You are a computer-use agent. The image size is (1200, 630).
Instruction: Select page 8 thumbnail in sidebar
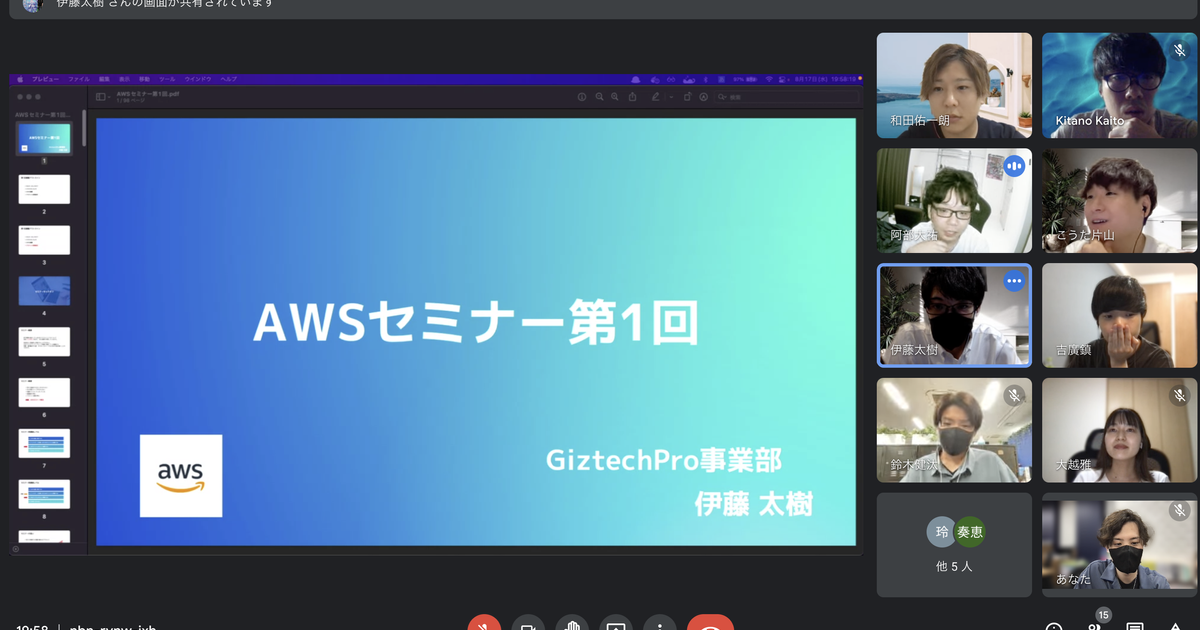pyautogui.click(x=44, y=494)
